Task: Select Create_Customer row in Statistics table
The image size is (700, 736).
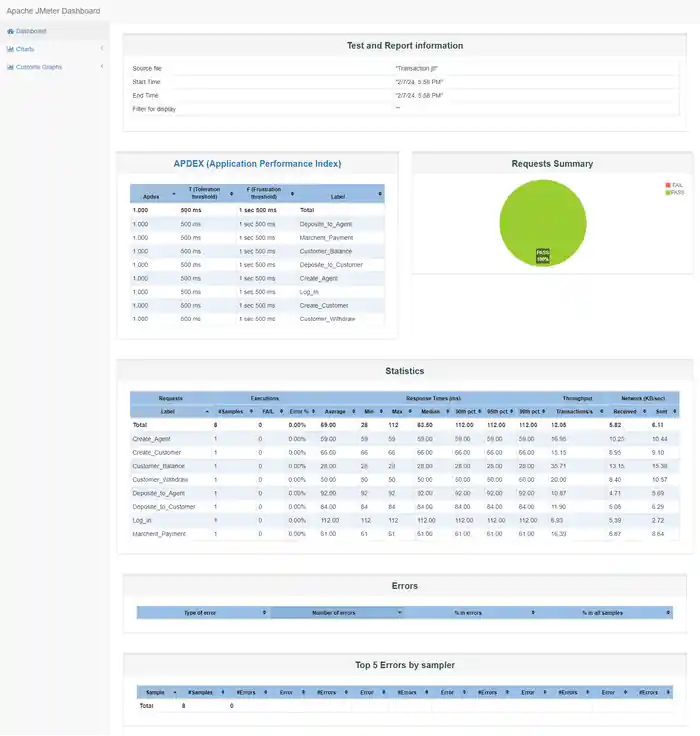Action: (405, 452)
